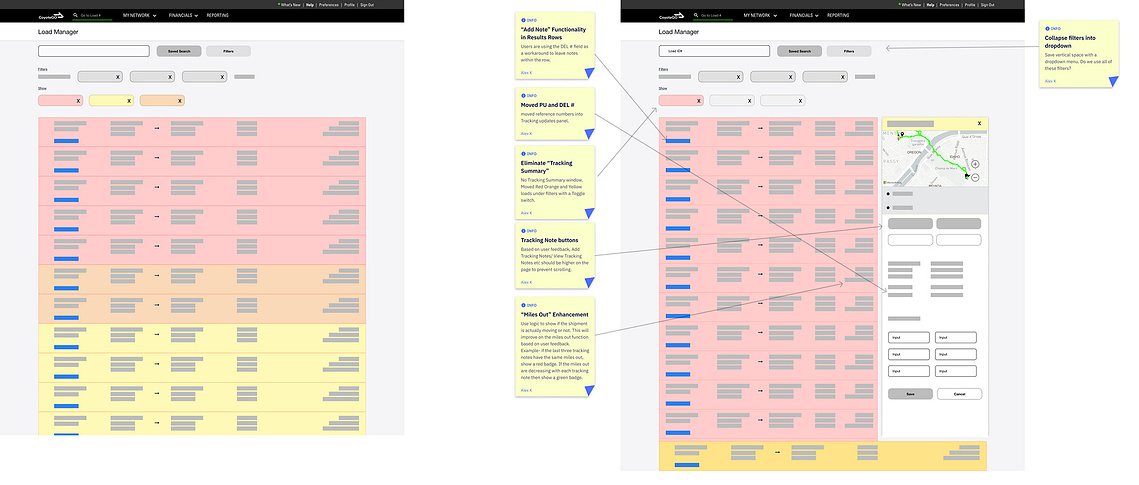Click Alex K on the Eliminate "Tracking Summary" note
Image resolution: width=1139 pixels, height=485 pixels.
[526, 213]
